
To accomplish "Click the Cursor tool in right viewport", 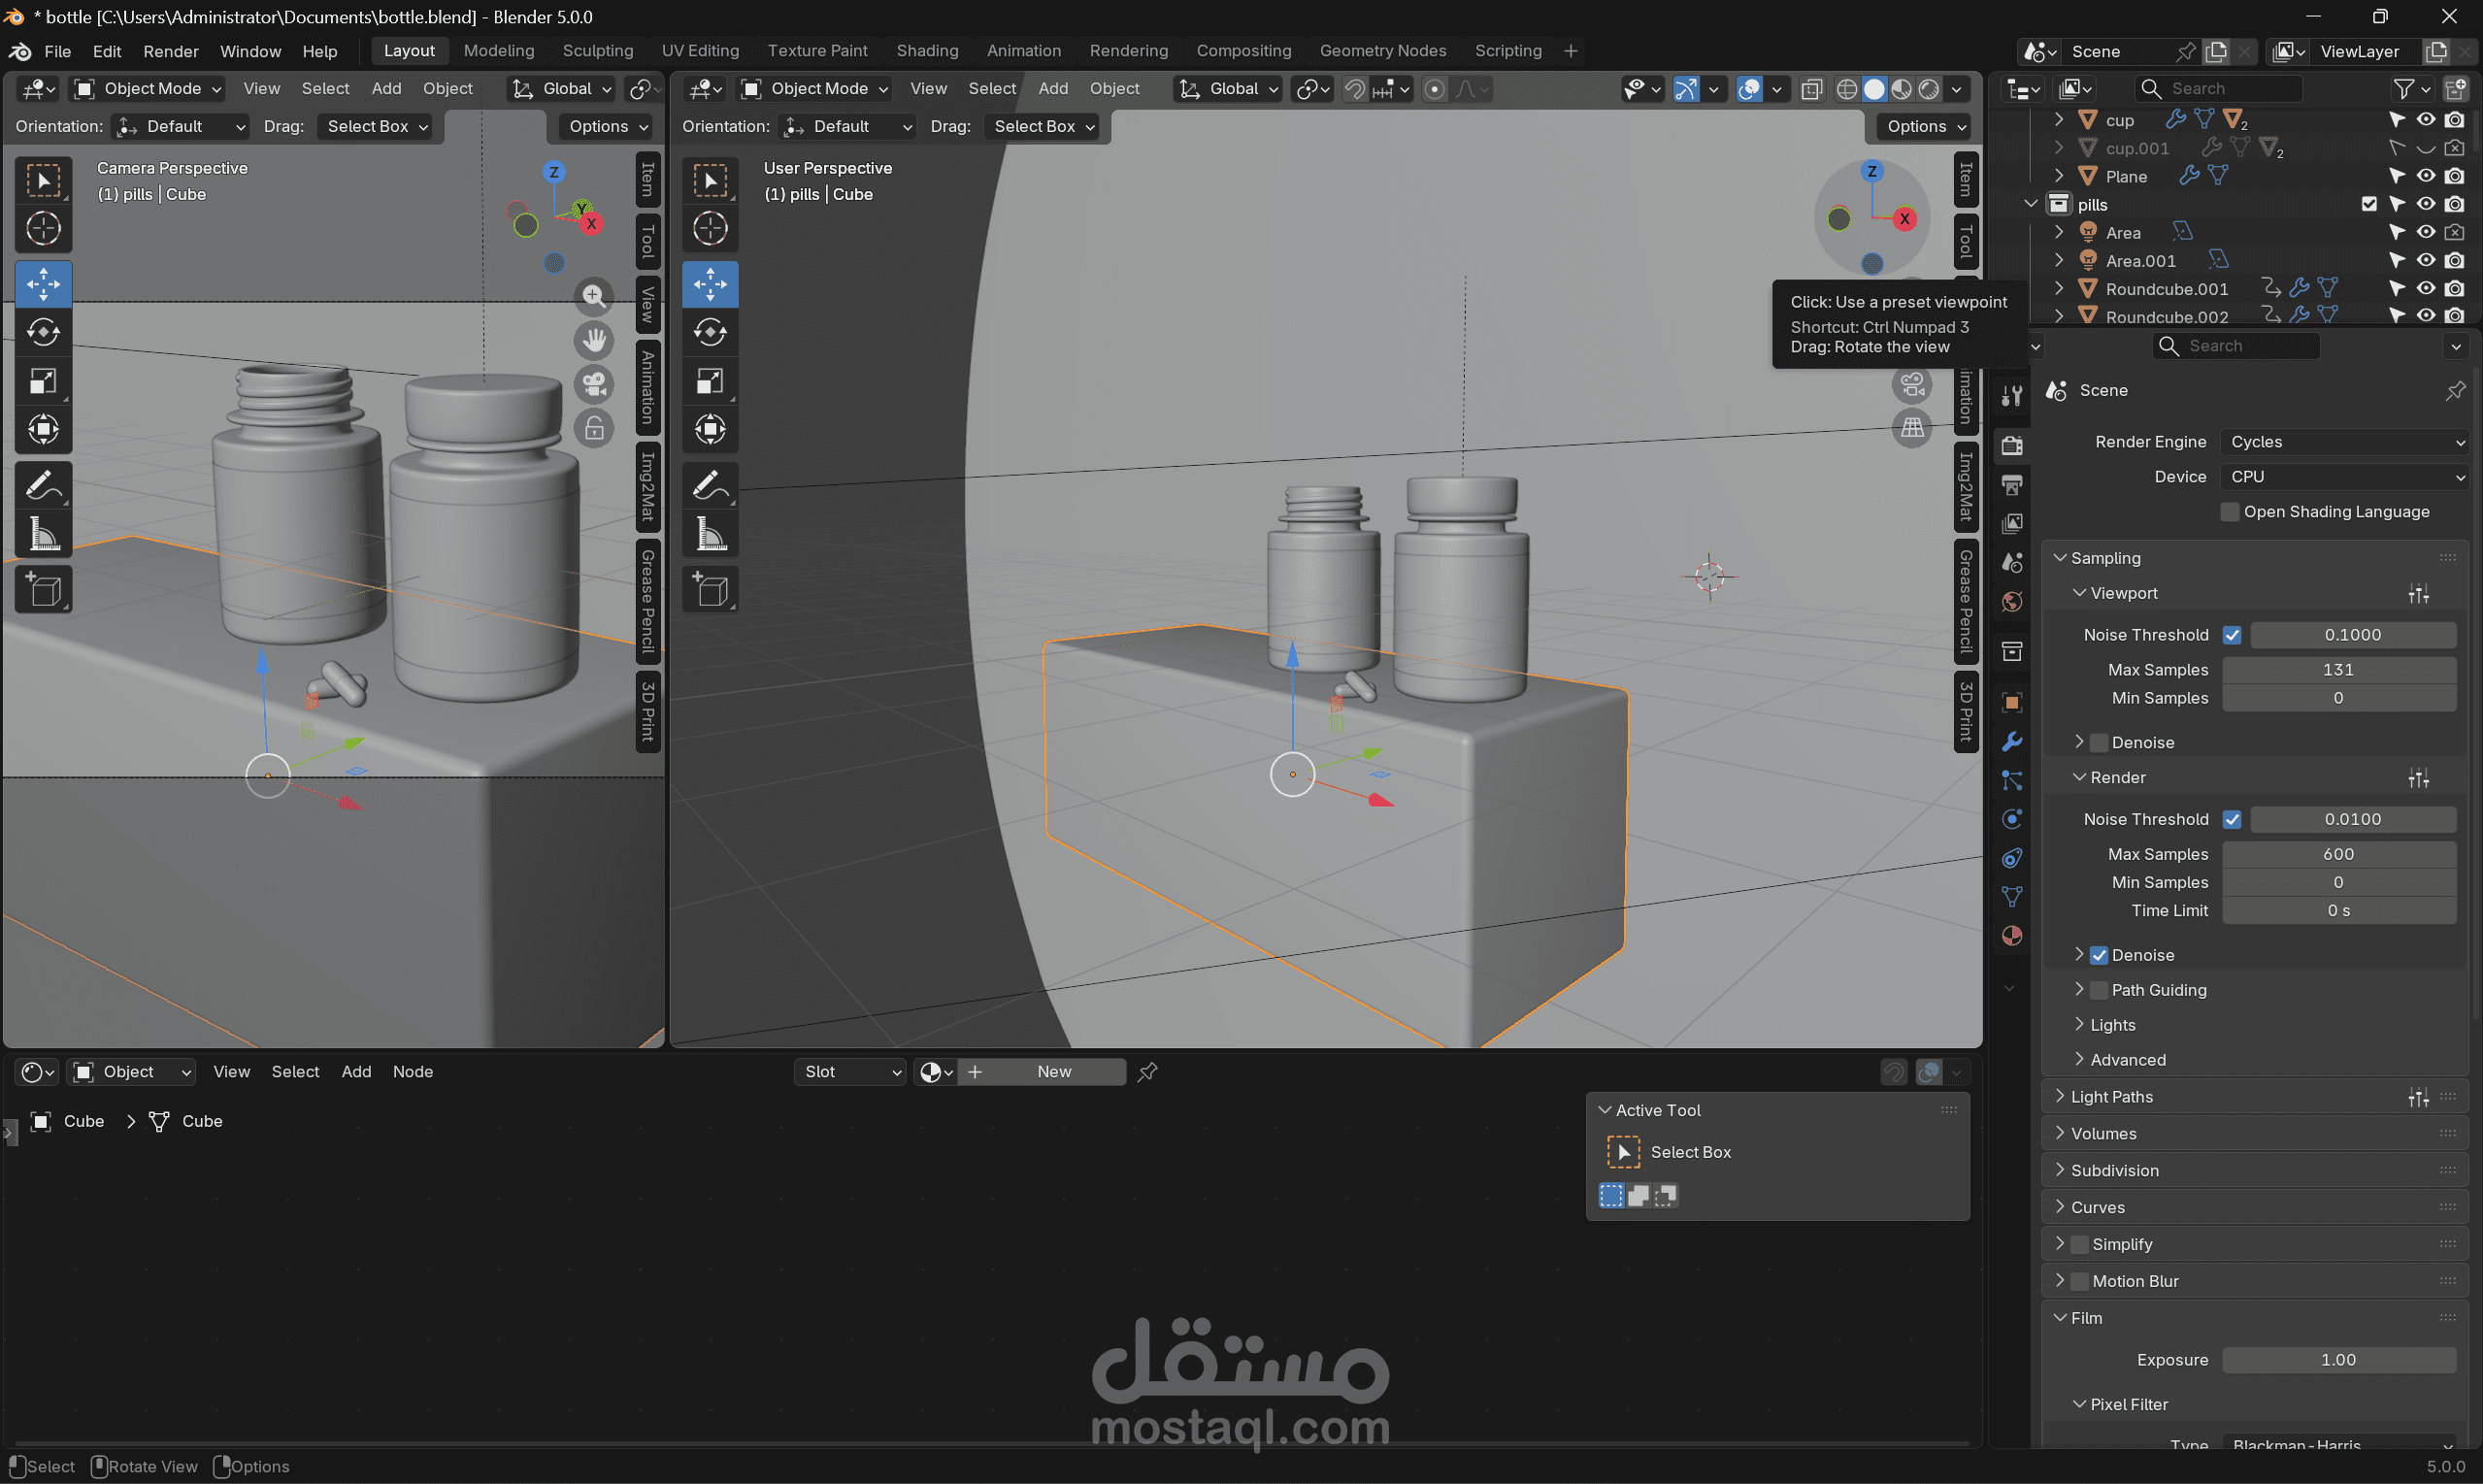I will [710, 228].
